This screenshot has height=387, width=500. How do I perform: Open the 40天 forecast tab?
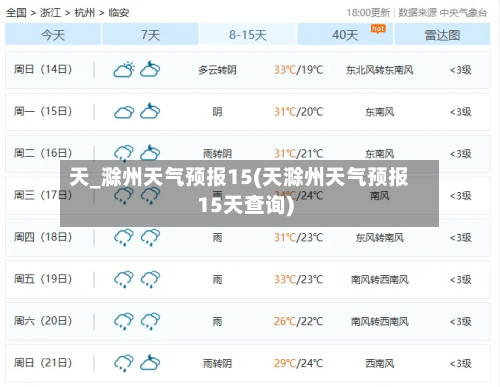[x=345, y=34]
